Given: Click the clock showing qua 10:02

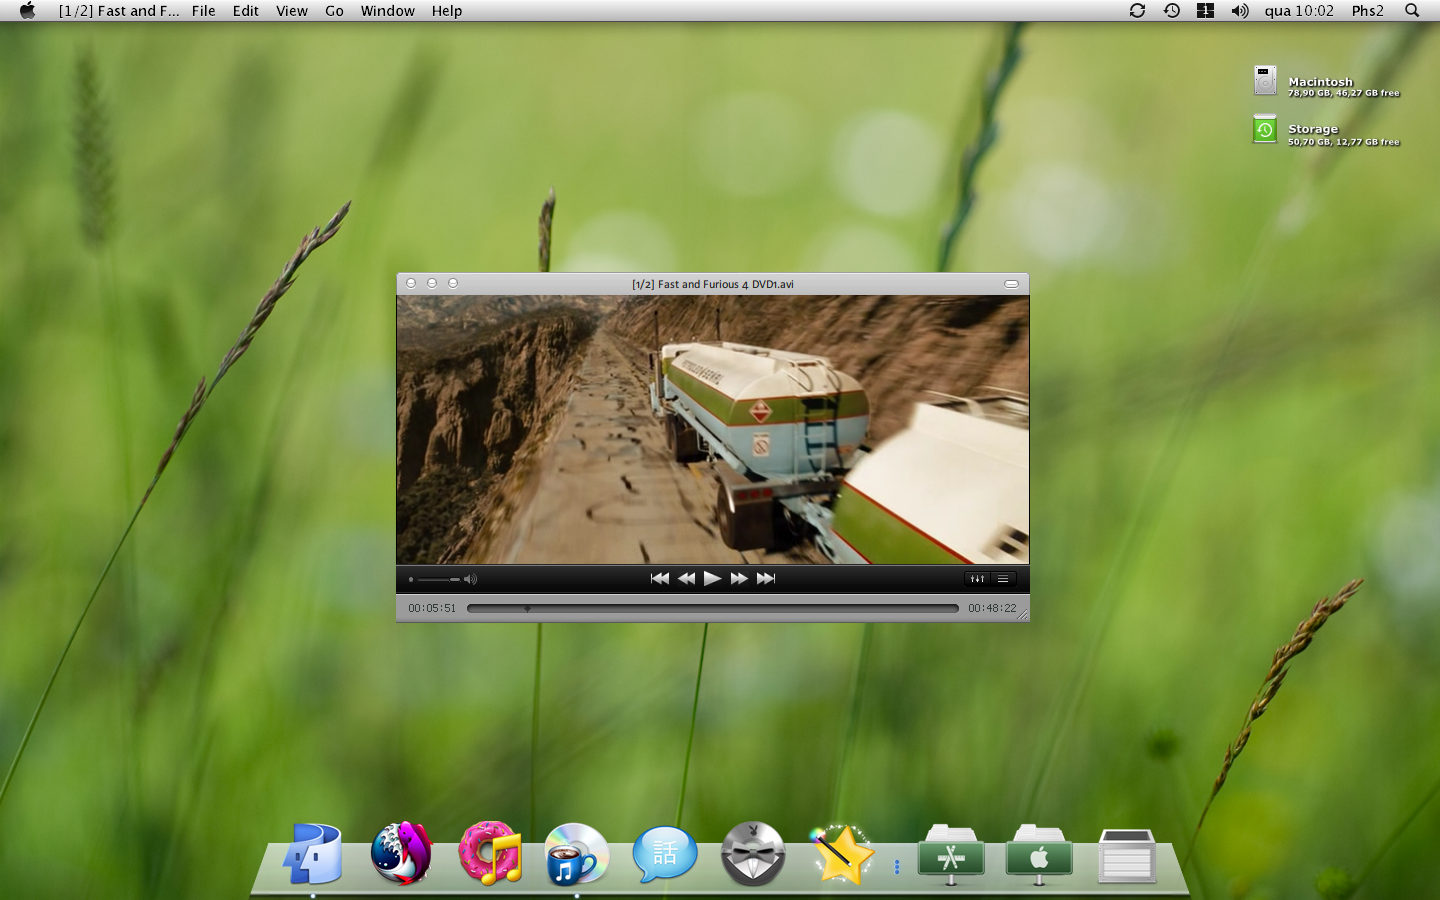Looking at the screenshot, I should tap(1299, 11).
